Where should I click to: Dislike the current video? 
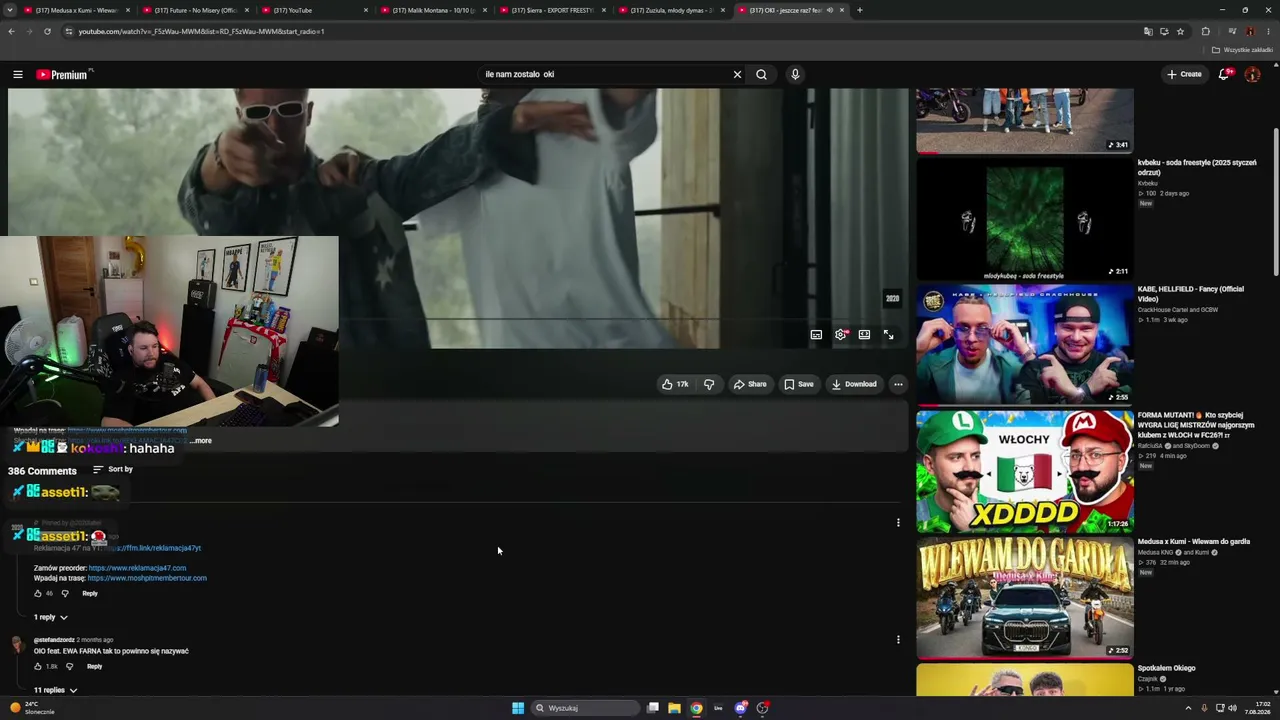pyautogui.click(x=709, y=384)
